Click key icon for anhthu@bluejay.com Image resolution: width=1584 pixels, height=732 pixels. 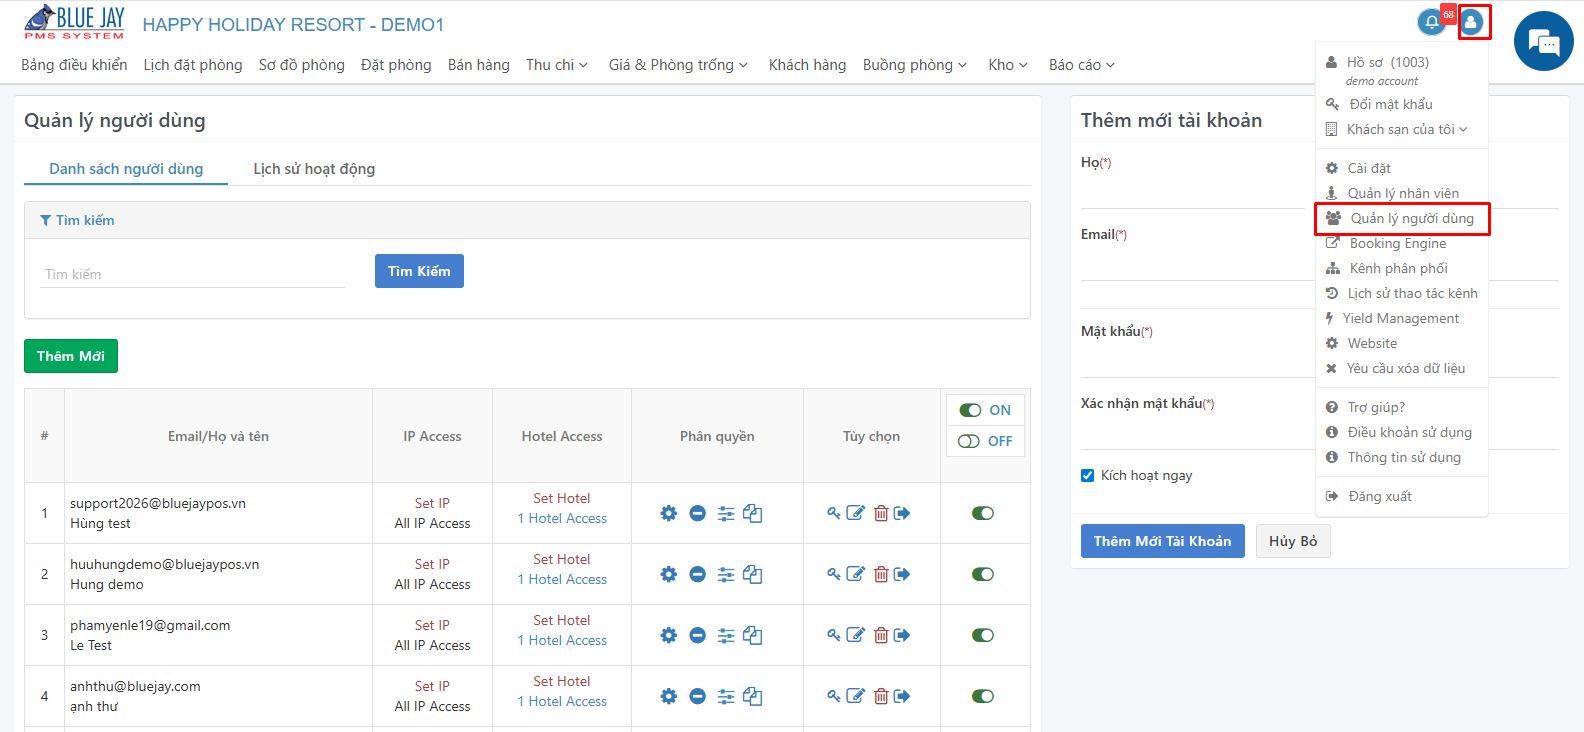click(x=834, y=696)
